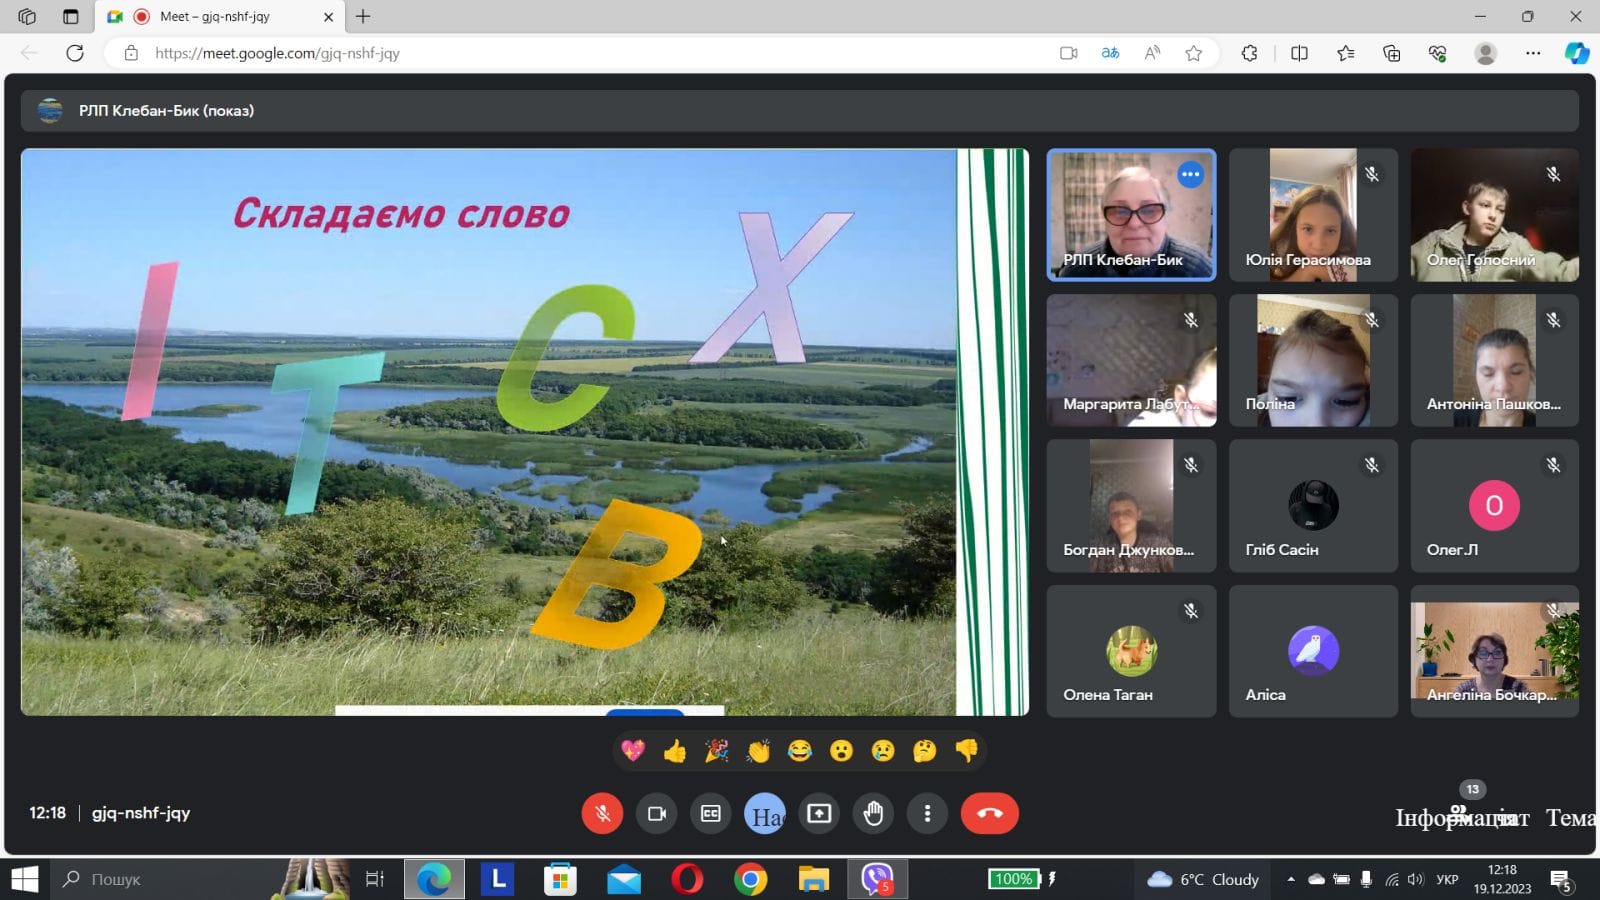Open Edge settings and more menu

click(x=1533, y=53)
